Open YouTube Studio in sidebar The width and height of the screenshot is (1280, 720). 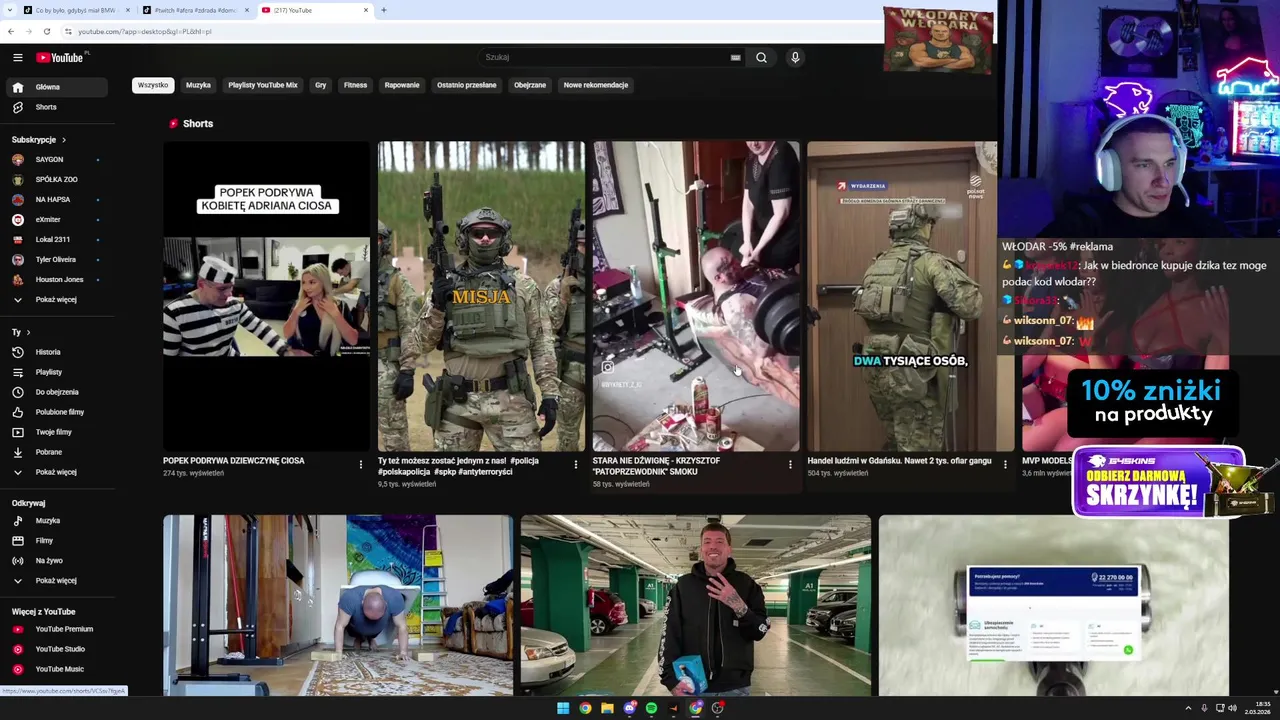(x=55, y=649)
